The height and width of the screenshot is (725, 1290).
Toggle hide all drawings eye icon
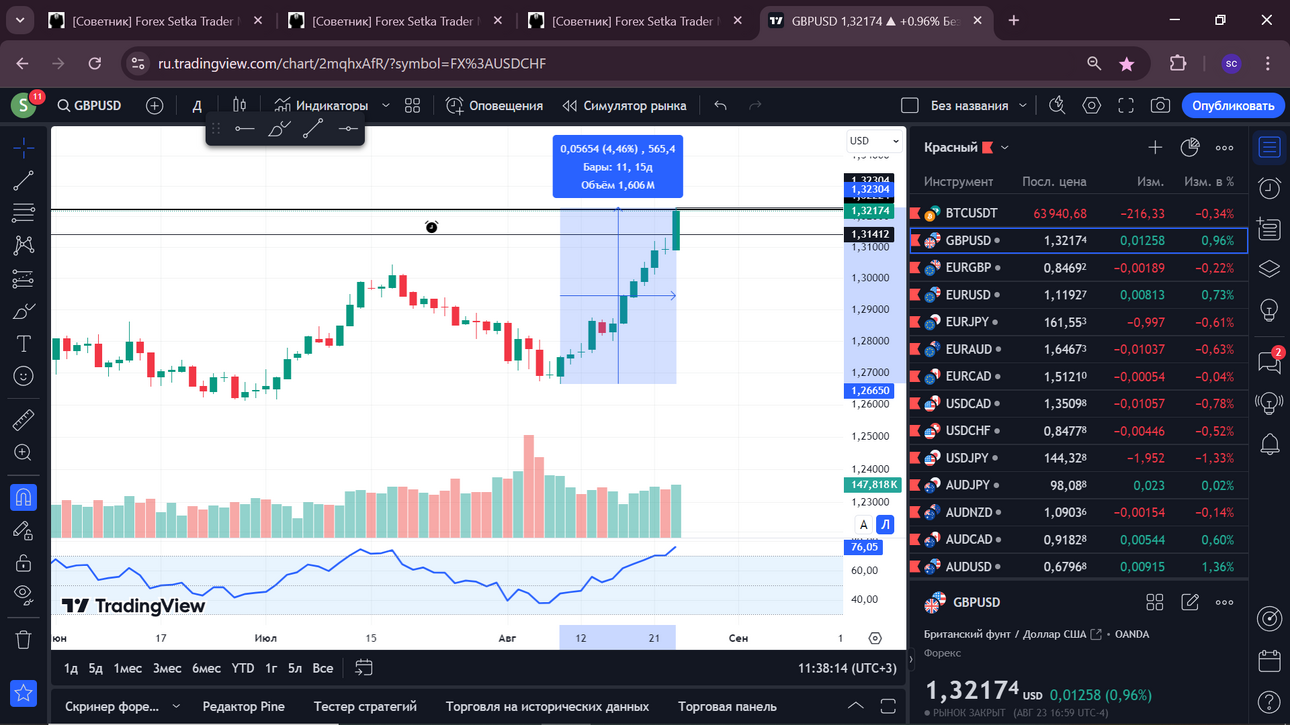pyautogui.click(x=24, y=595)
